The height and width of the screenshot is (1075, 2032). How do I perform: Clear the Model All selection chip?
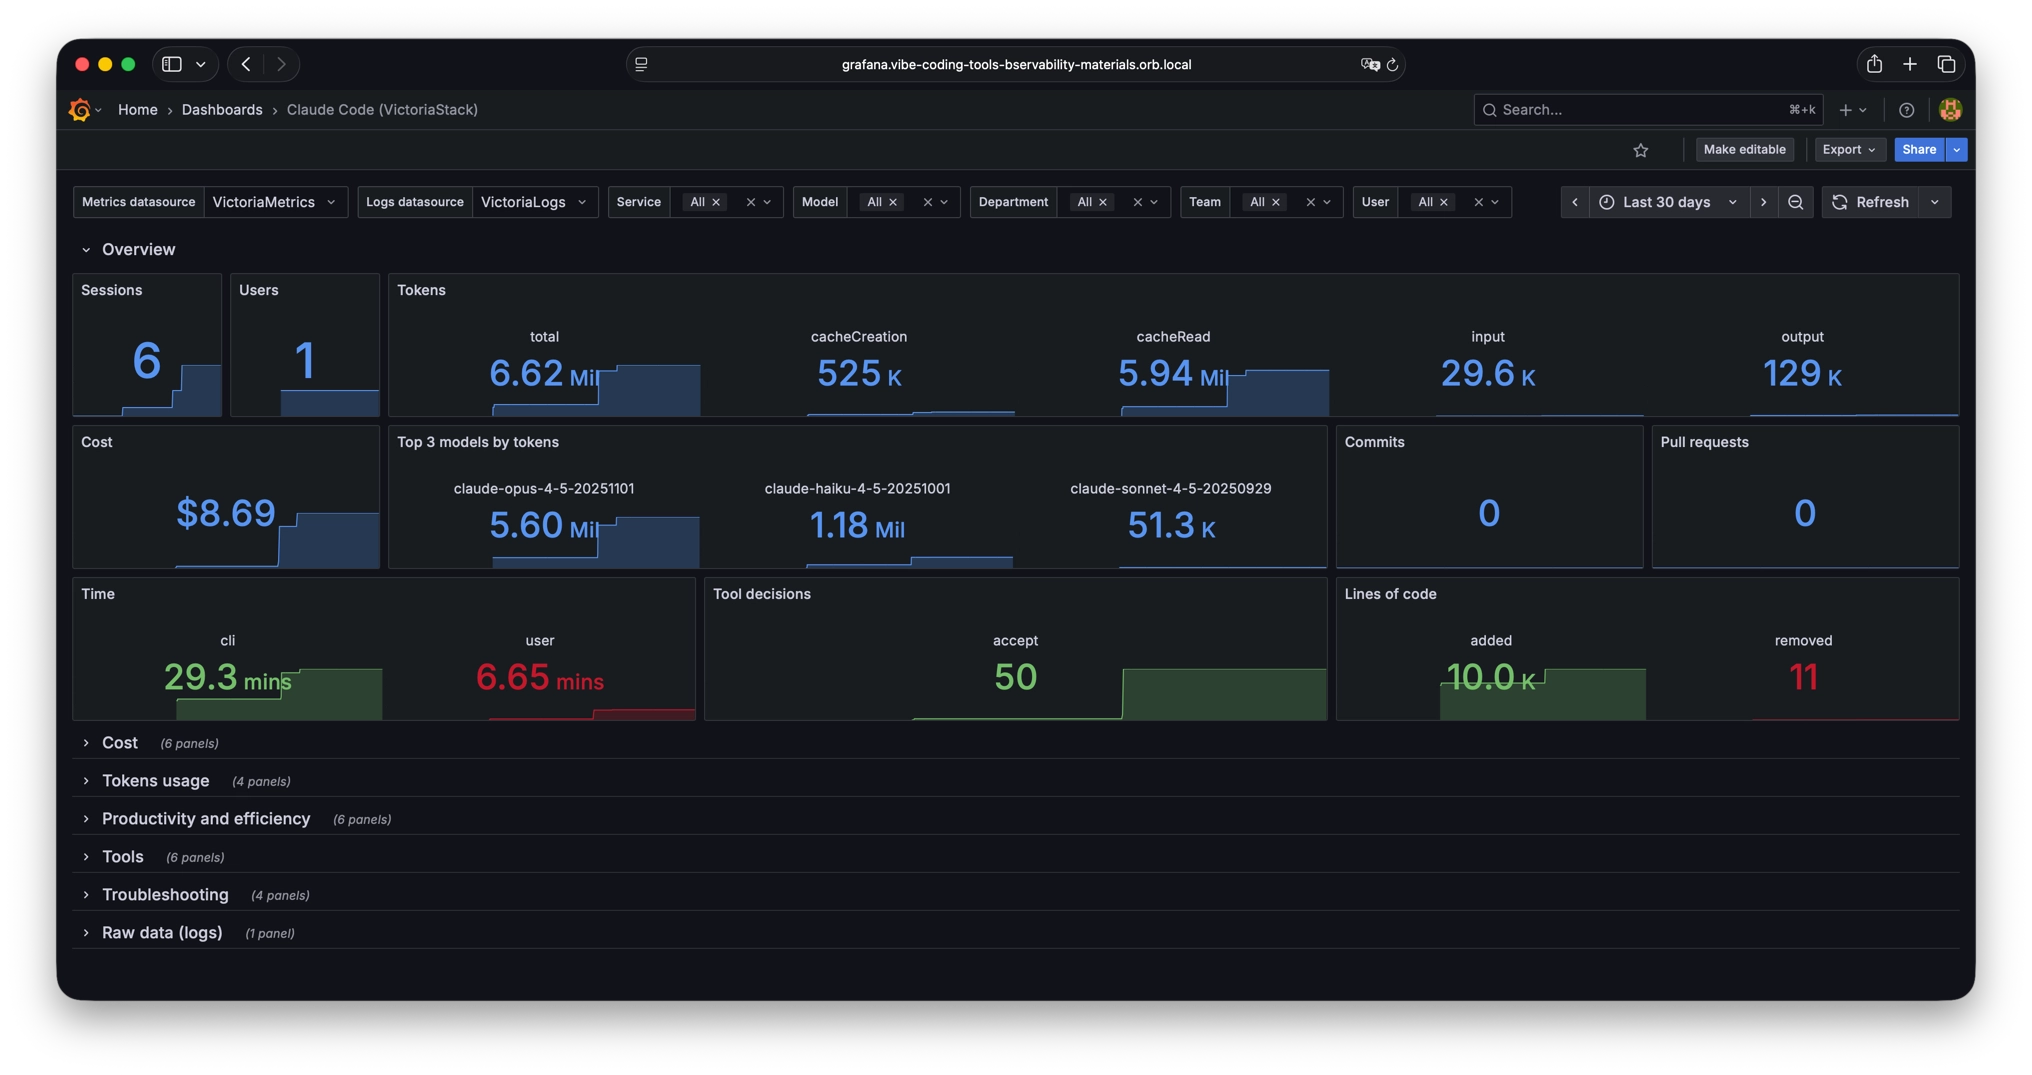(893, 202)
